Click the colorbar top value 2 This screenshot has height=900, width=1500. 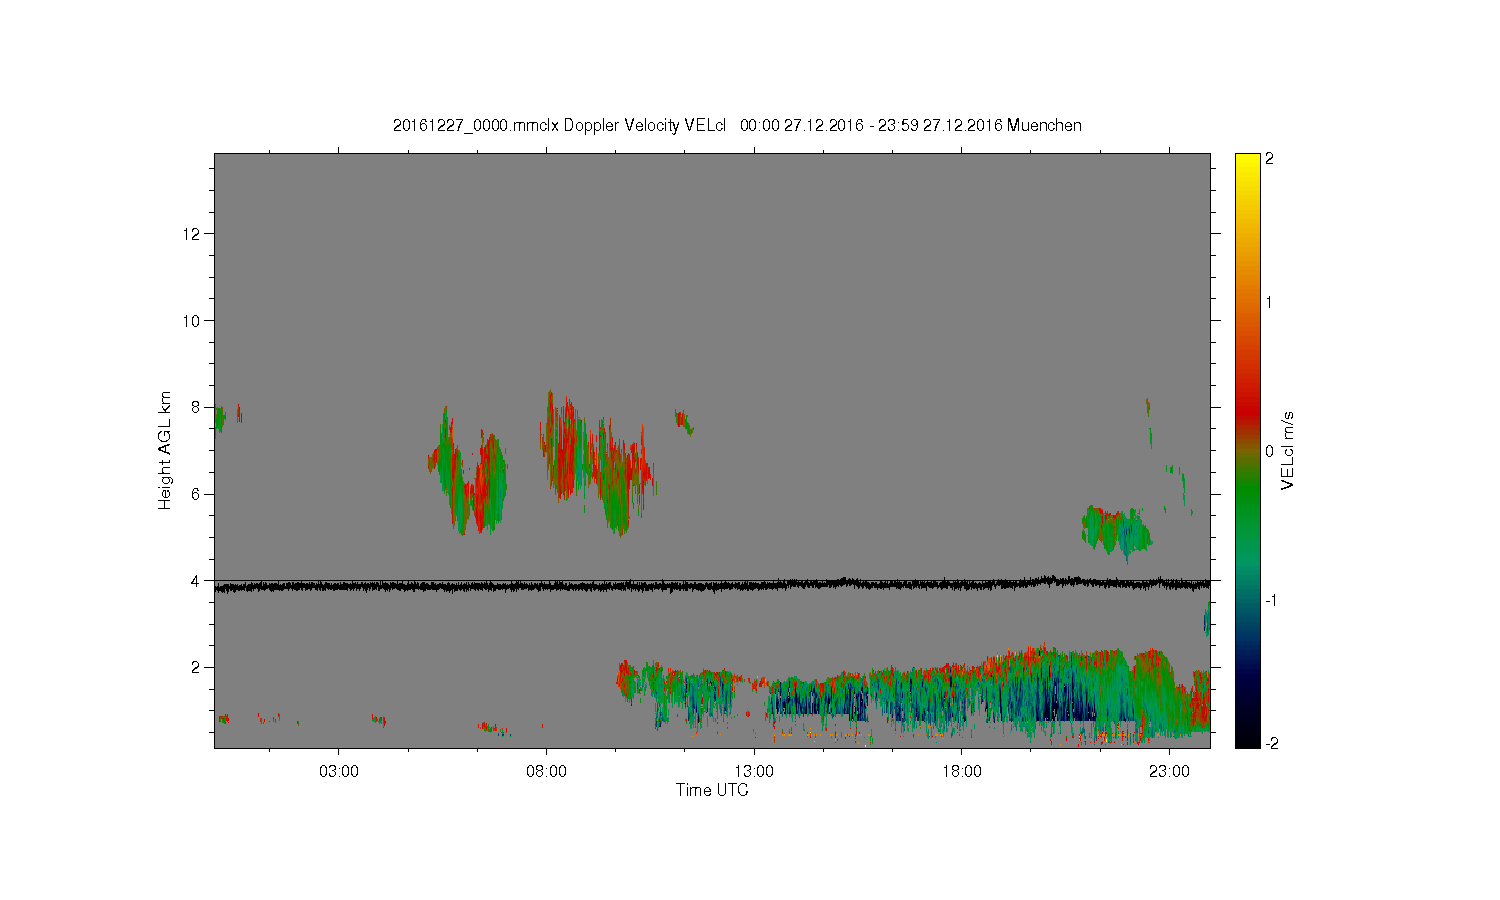point(1270,159)
